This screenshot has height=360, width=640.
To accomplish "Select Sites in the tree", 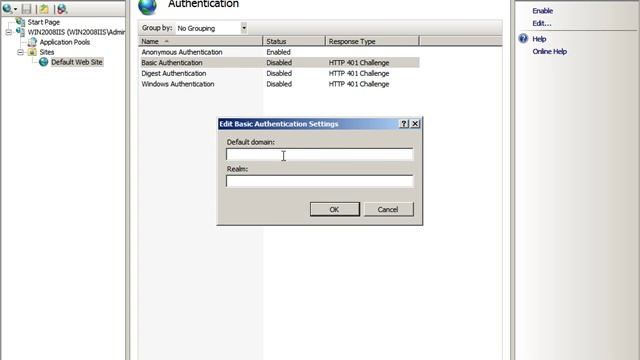I will point(47,52).
